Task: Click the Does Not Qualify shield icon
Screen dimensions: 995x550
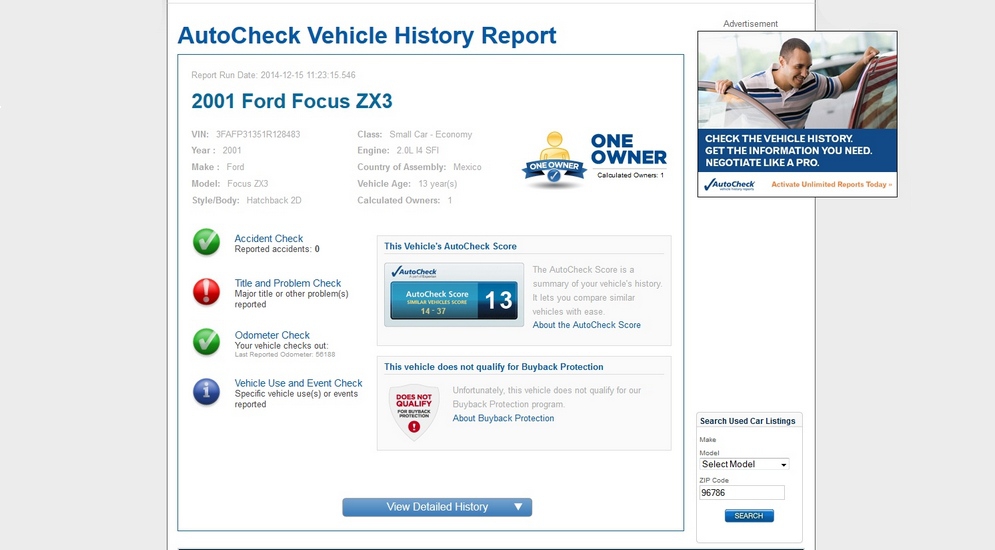Action: click(x=414, y=412)
